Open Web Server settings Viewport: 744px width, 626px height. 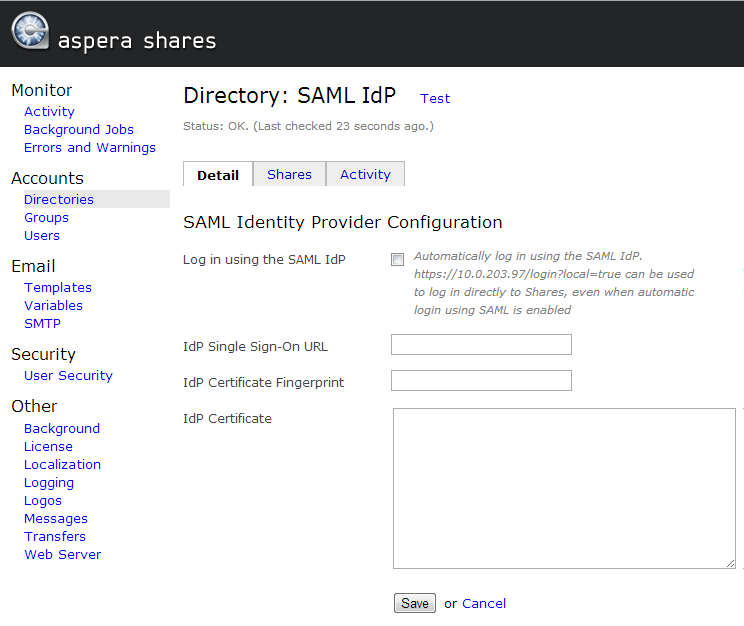point(63,554)
